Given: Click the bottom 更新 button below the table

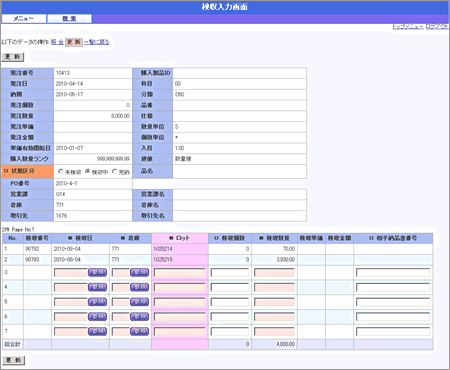Looking at the screenshot, I should pyautogui.click(x=13, y=360).
